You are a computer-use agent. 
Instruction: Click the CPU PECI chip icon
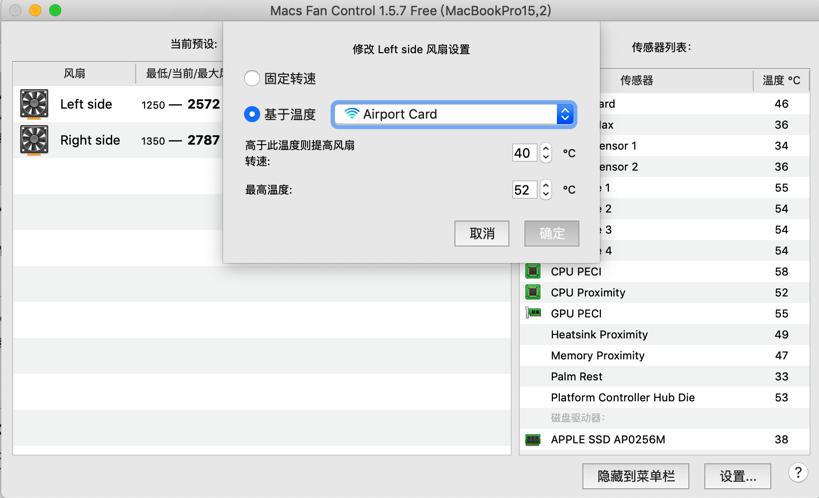click(x=533, y=271)
